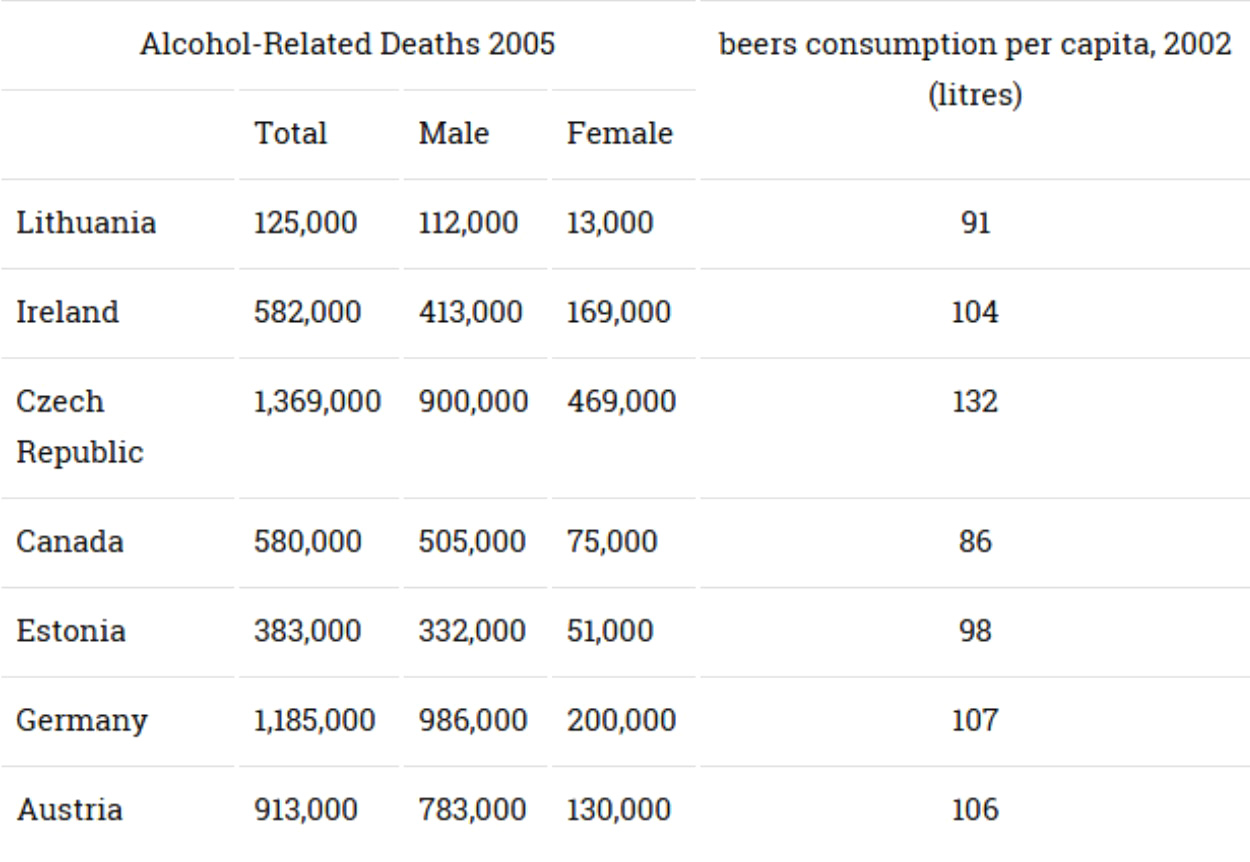Click the Austria row label
The image size is (1250, 862).
coord(69,809)
